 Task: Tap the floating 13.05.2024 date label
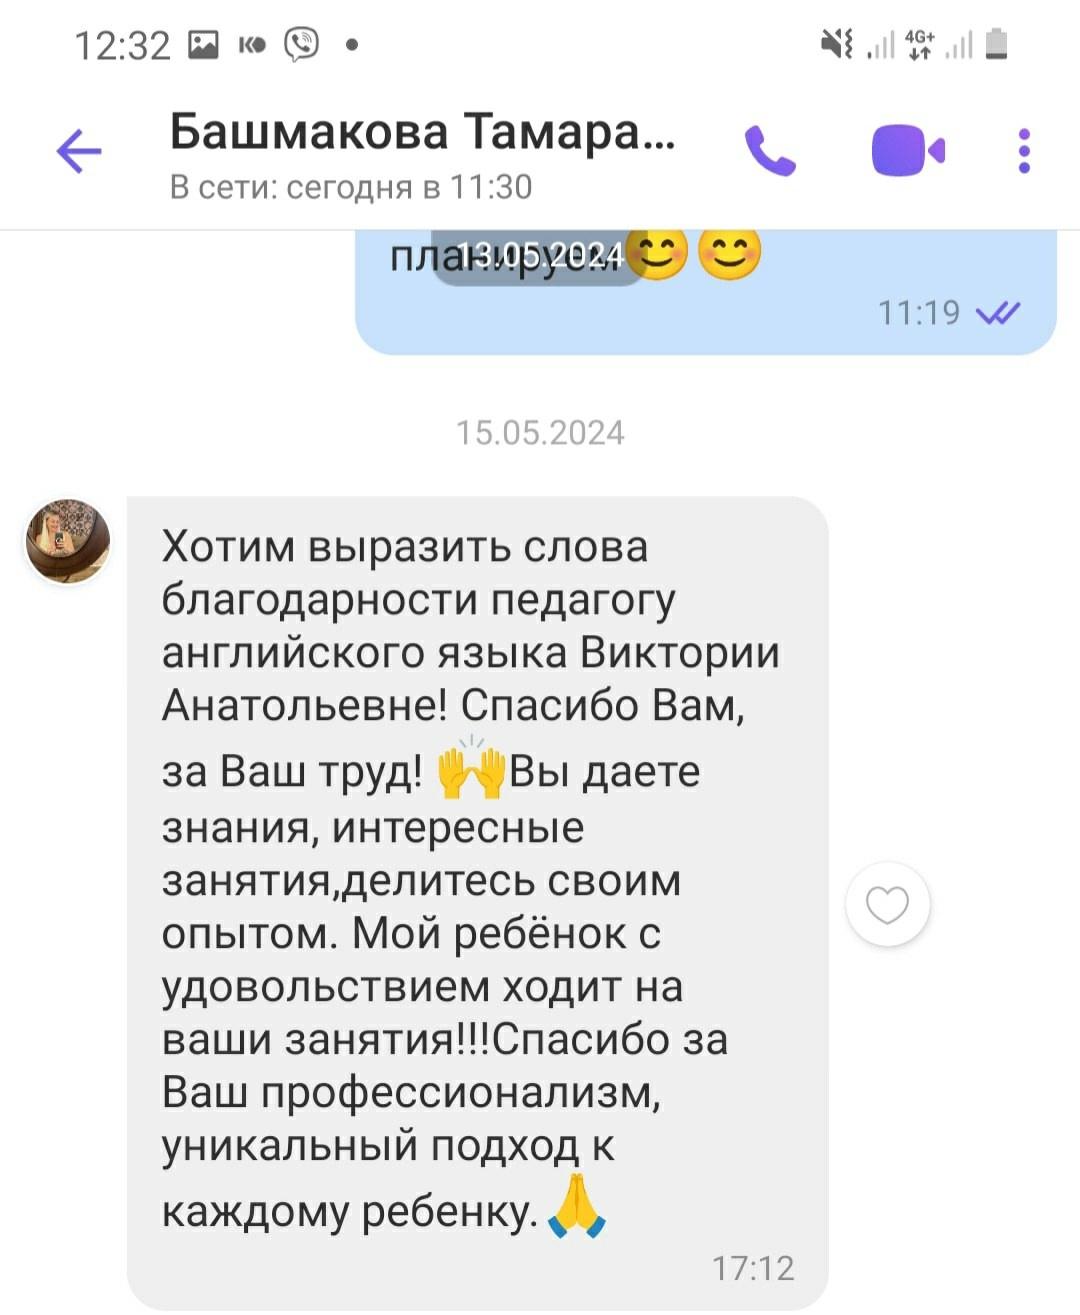pos(537,256)
